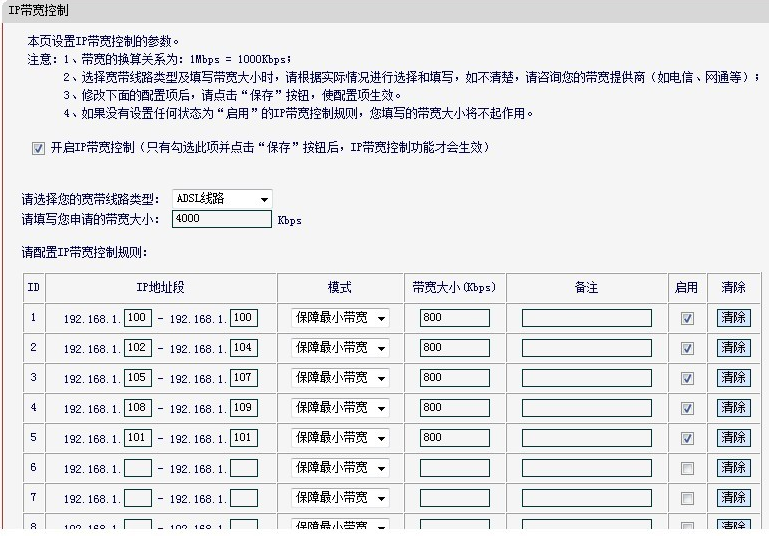Select the 备注 note field in row 5

point(586,438)
